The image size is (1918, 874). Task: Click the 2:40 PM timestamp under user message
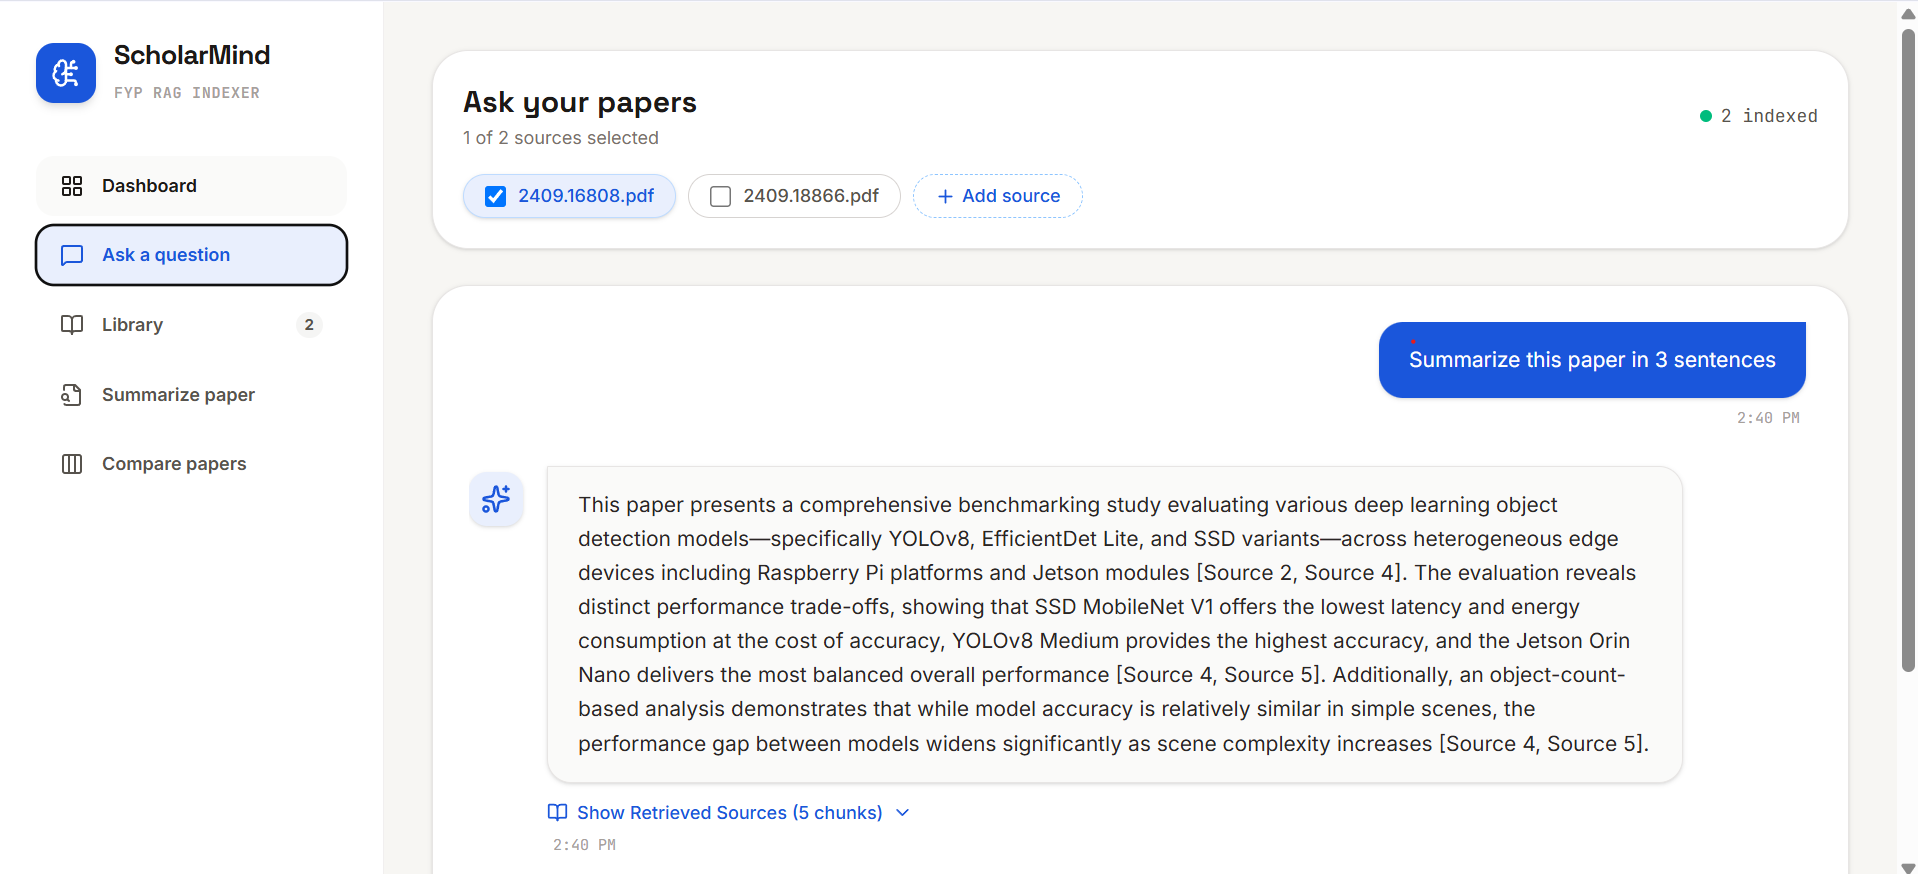(1768, 418)
